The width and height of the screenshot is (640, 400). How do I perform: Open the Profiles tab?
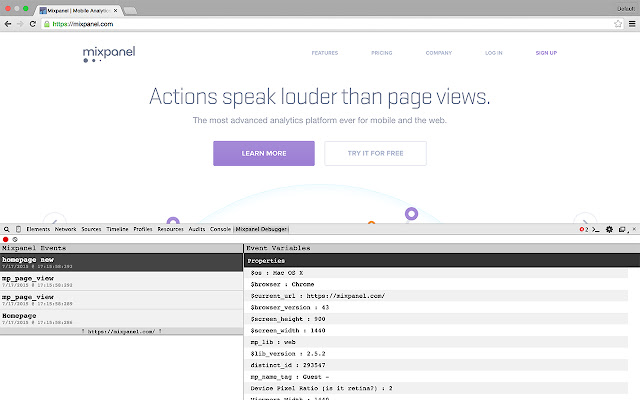point(143,229)
